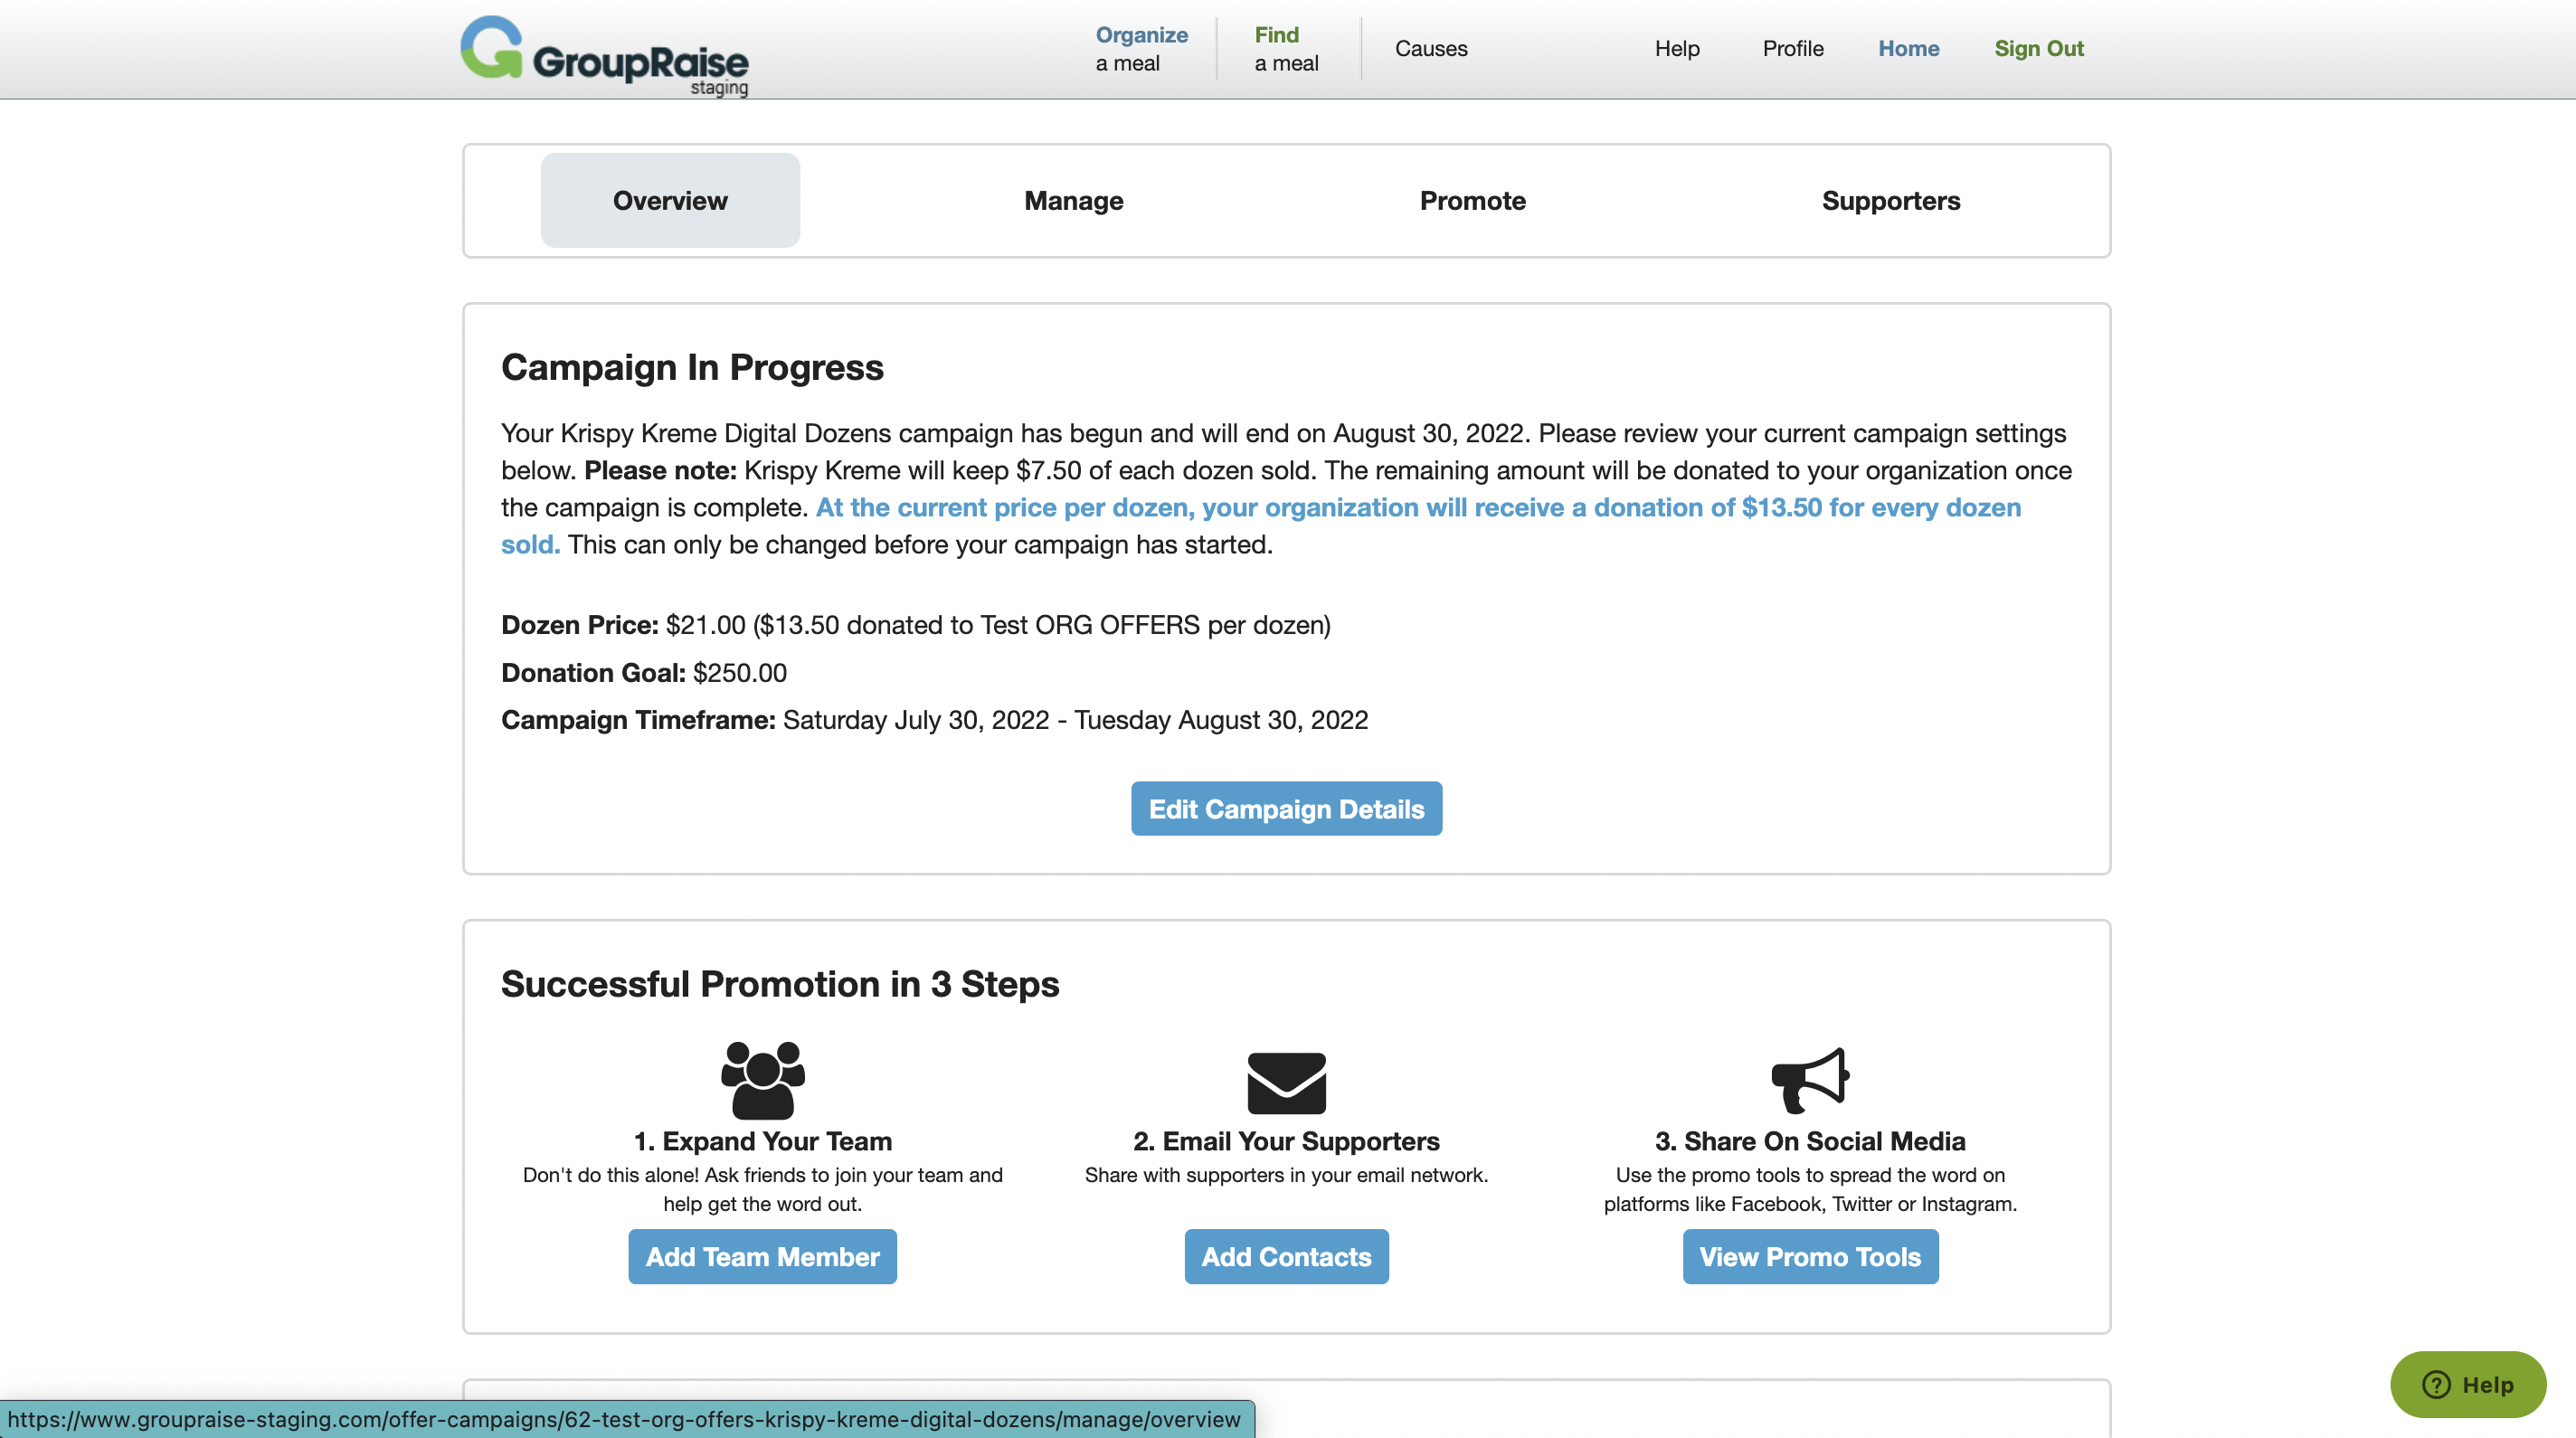
Task: Open Organize a meal in navigation
Action: pos(1141,48)
